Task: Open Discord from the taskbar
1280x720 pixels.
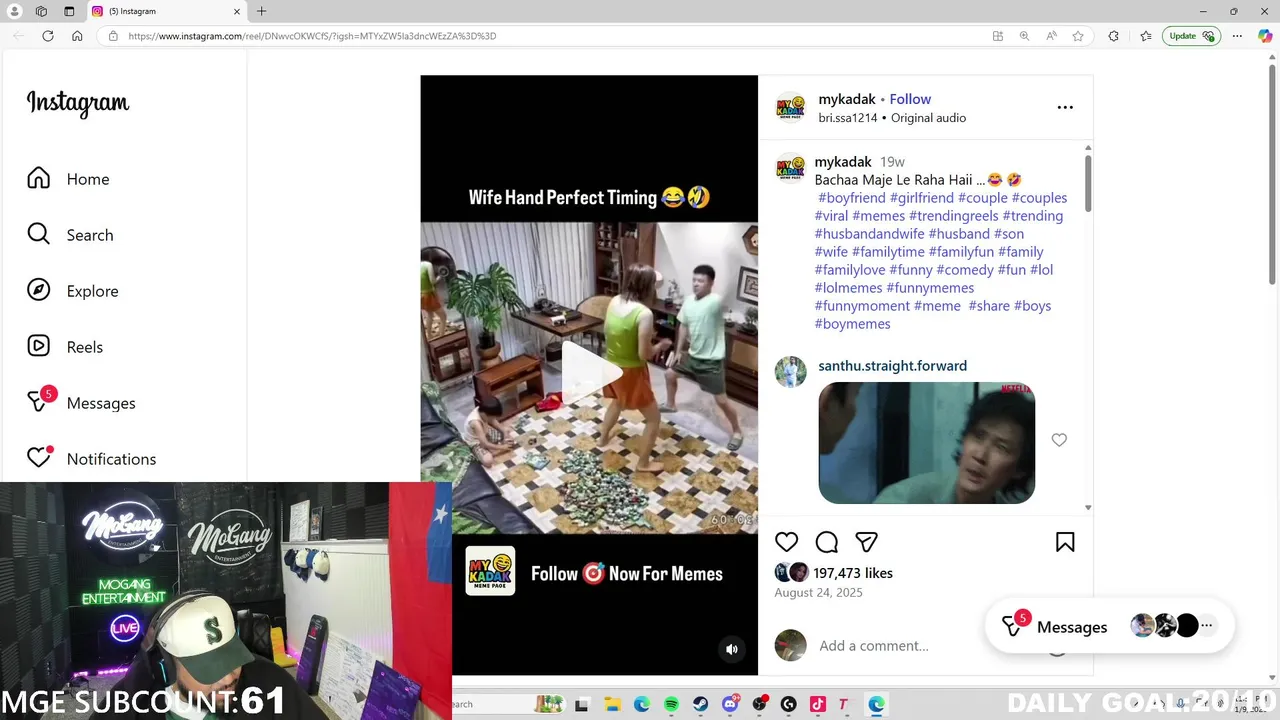Action: pos(730,704)
